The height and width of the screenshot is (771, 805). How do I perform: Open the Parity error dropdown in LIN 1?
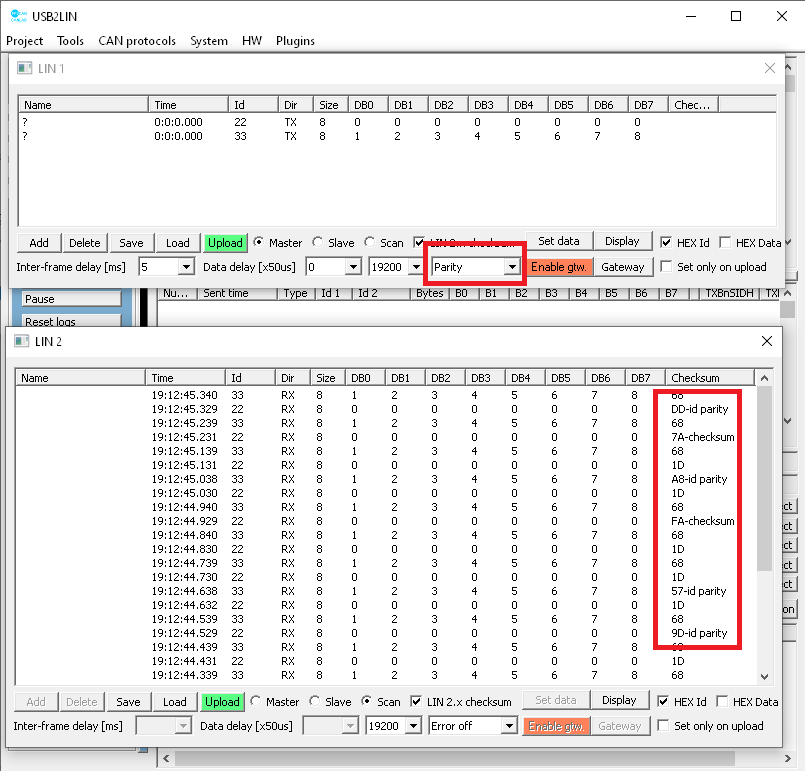(x=512, y=267)
